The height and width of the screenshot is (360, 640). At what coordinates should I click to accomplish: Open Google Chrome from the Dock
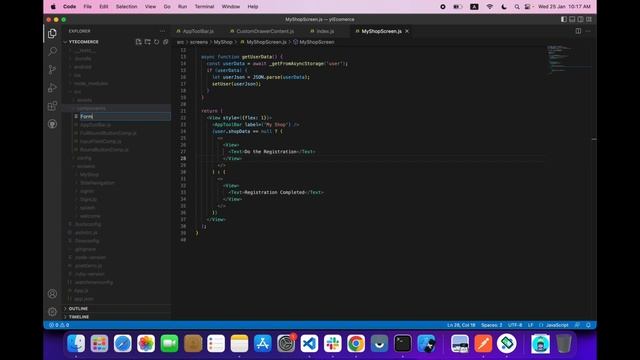356,343
